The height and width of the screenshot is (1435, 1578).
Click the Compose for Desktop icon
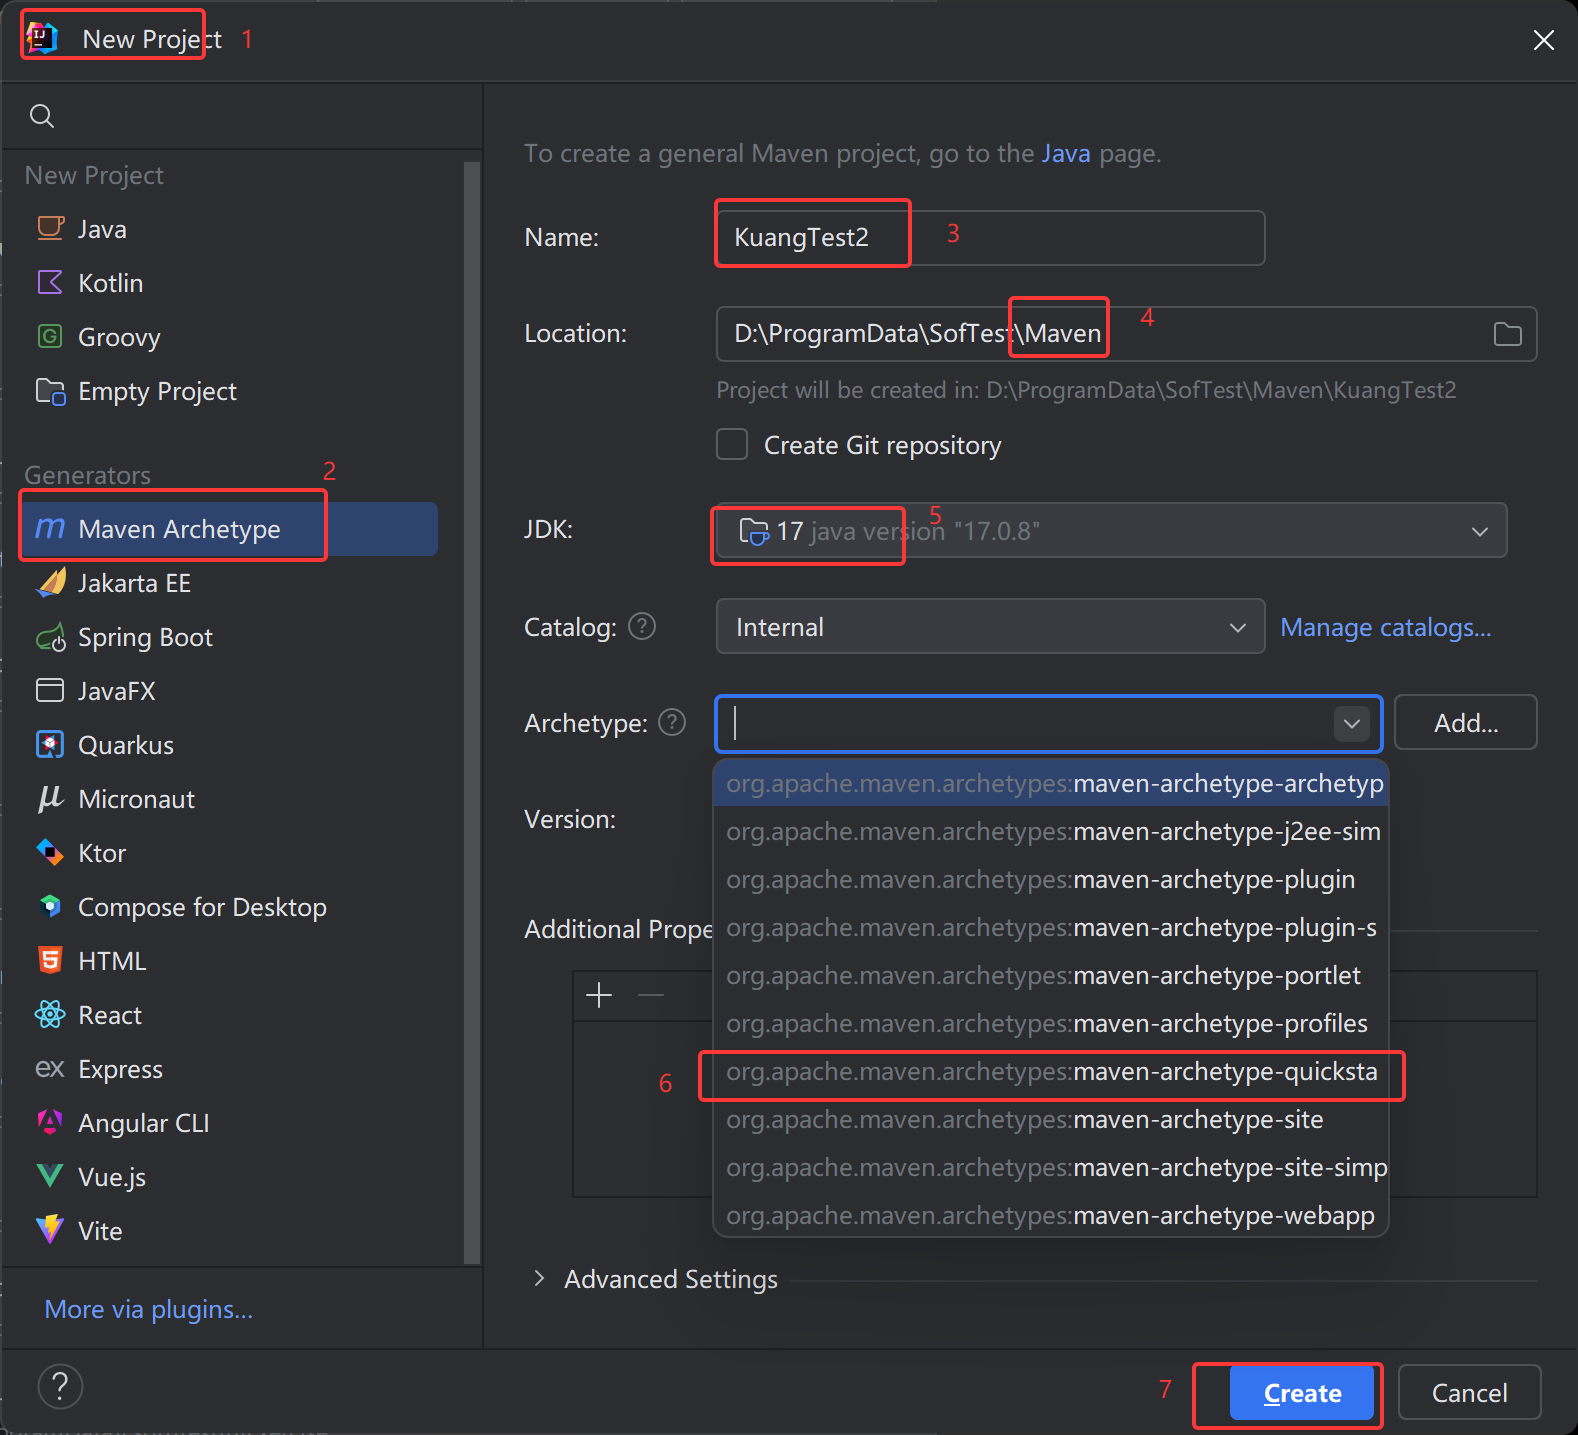coord(50,906)
